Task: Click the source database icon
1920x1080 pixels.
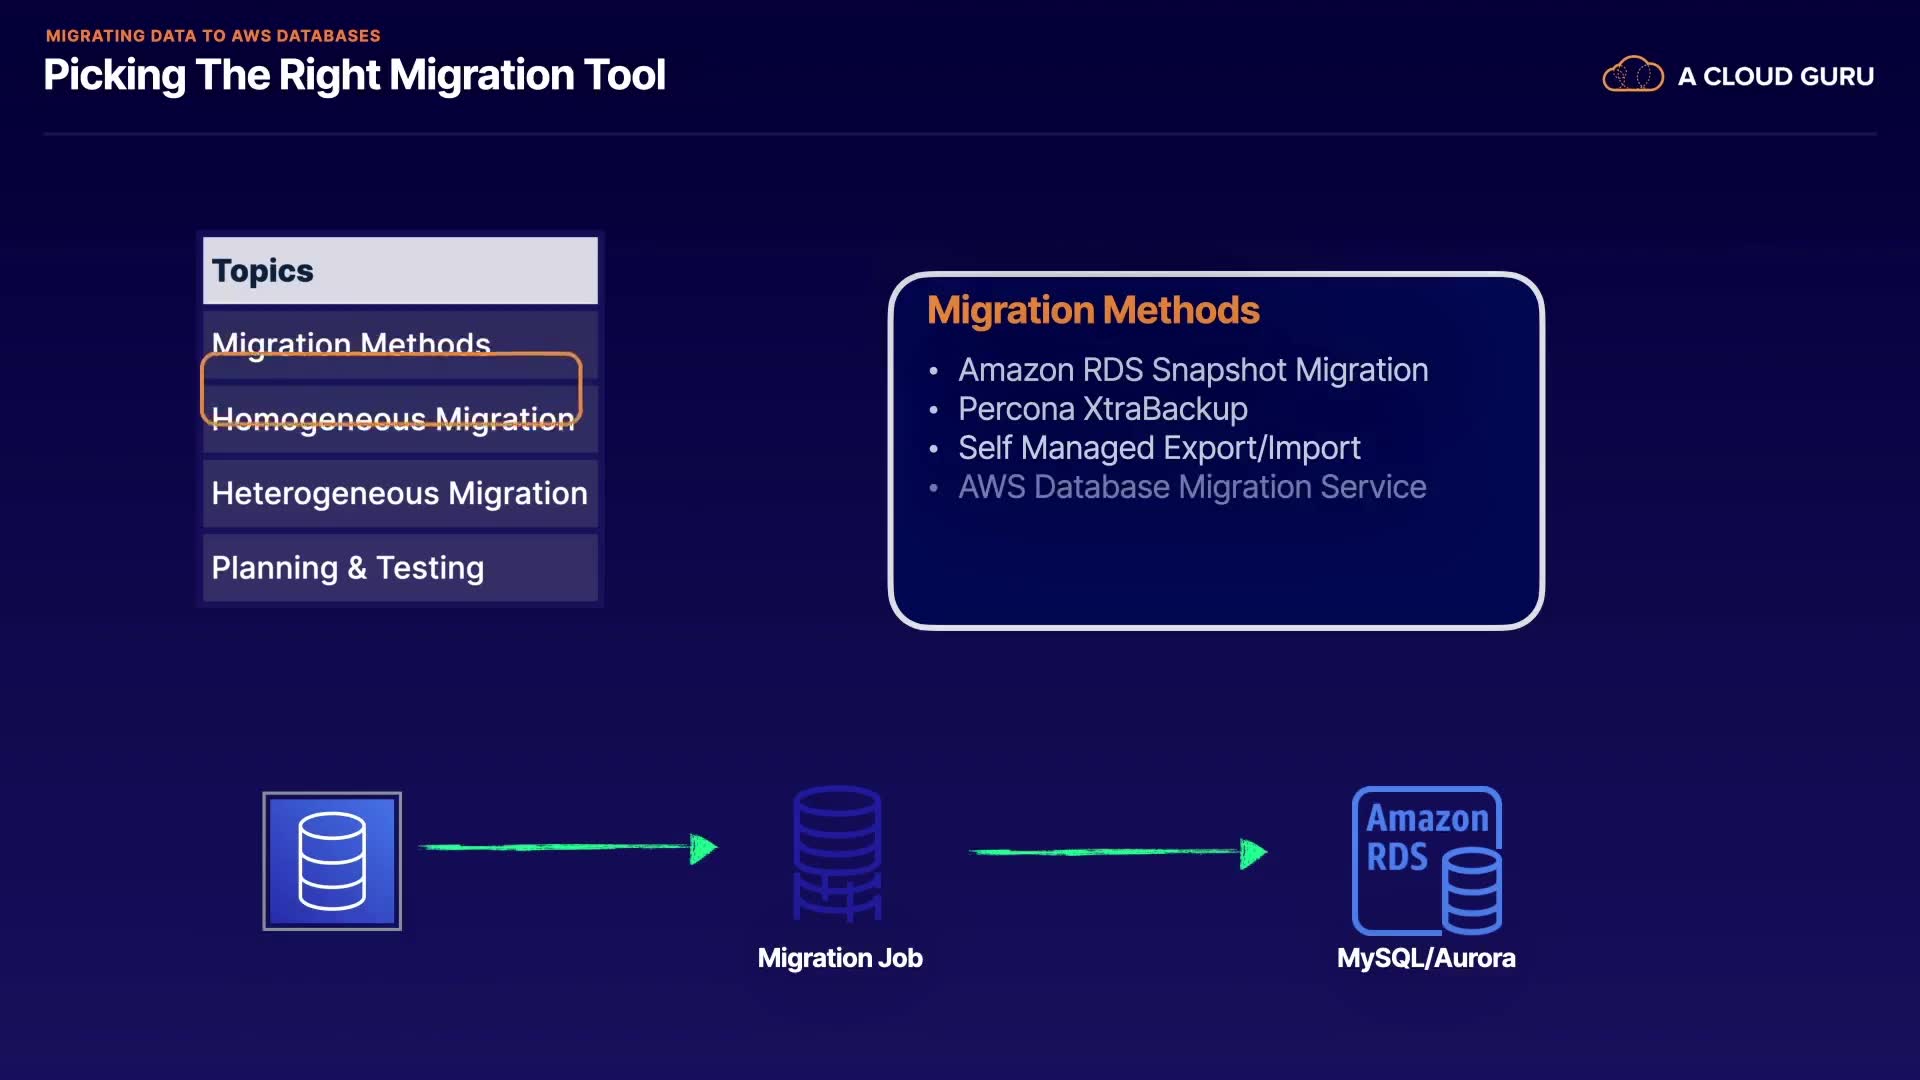Action: [332, 861]
